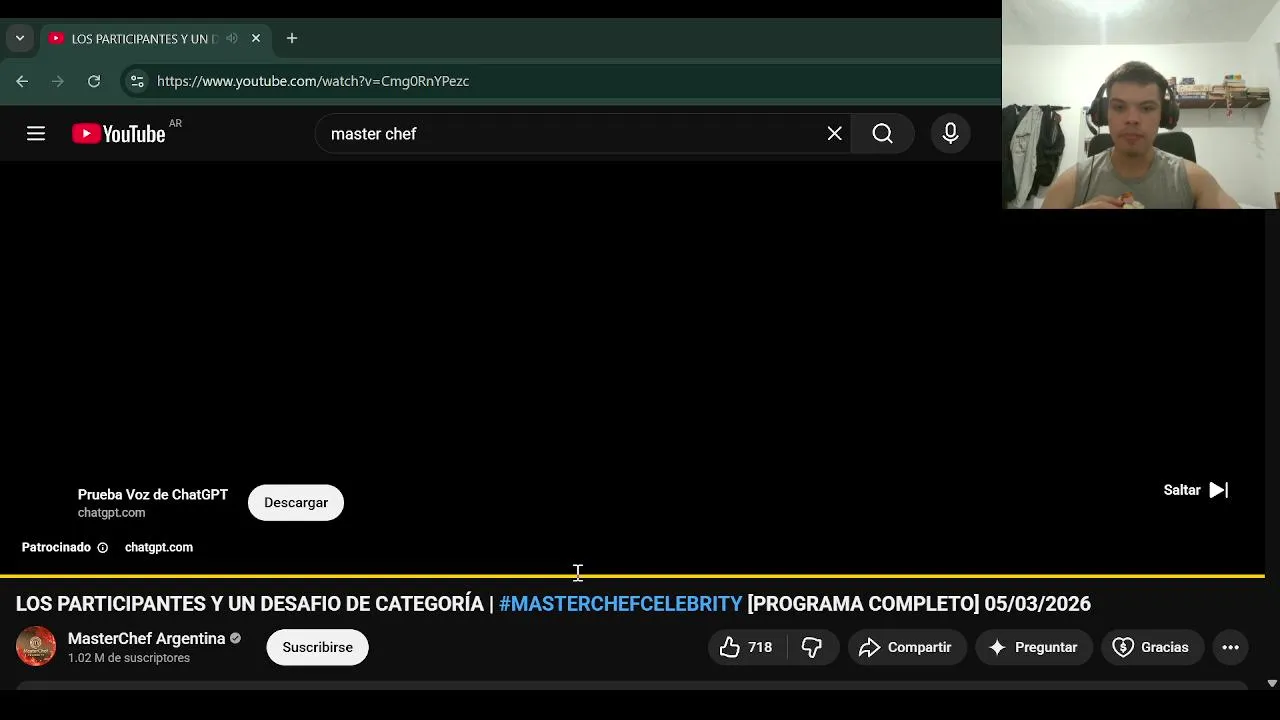Screen dimensions: 1280x720
Task: Click the 1.02 M de suscriptores text
Action: 129,658
